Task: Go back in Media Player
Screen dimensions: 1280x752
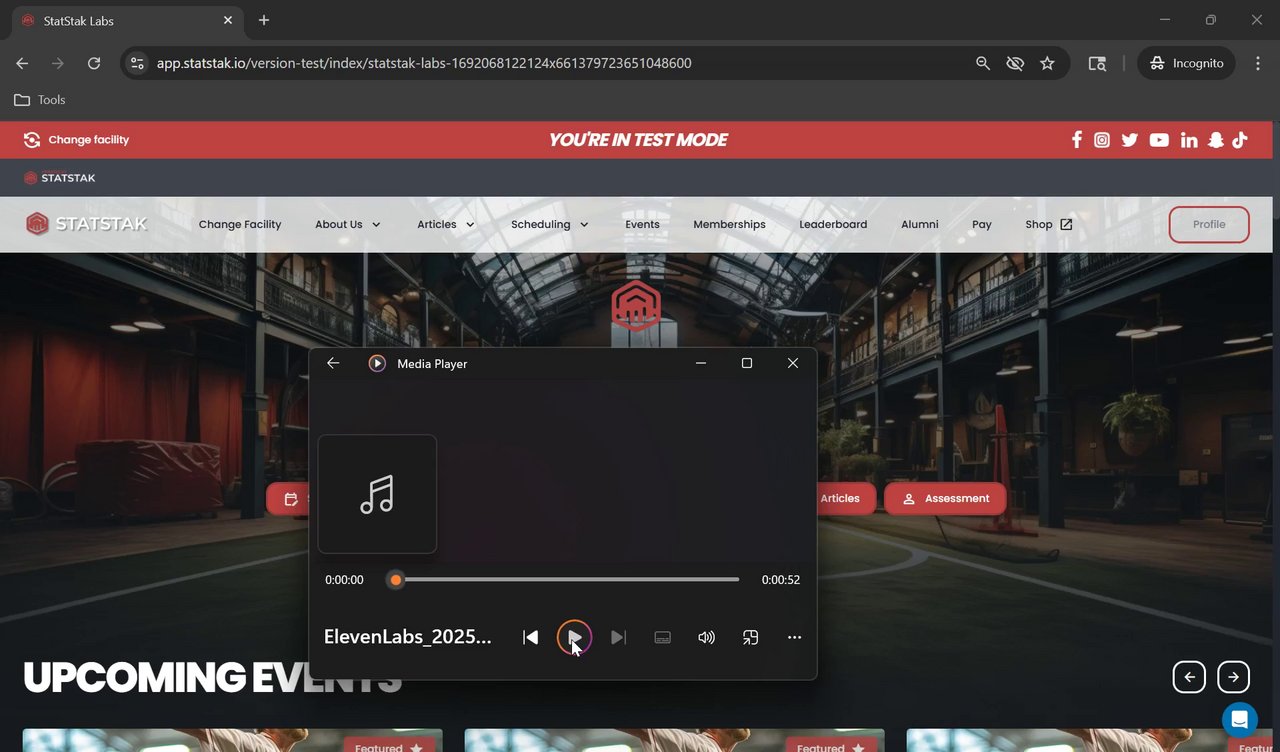Action: [333, 363]
